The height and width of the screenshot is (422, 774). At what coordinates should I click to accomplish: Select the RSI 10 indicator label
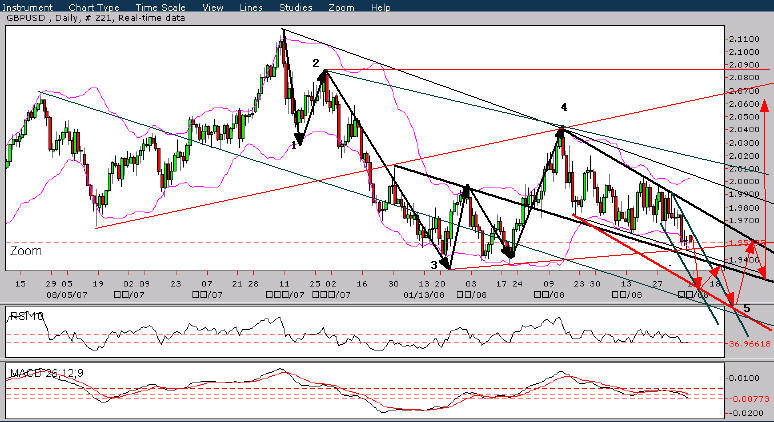tap(26, 315)
